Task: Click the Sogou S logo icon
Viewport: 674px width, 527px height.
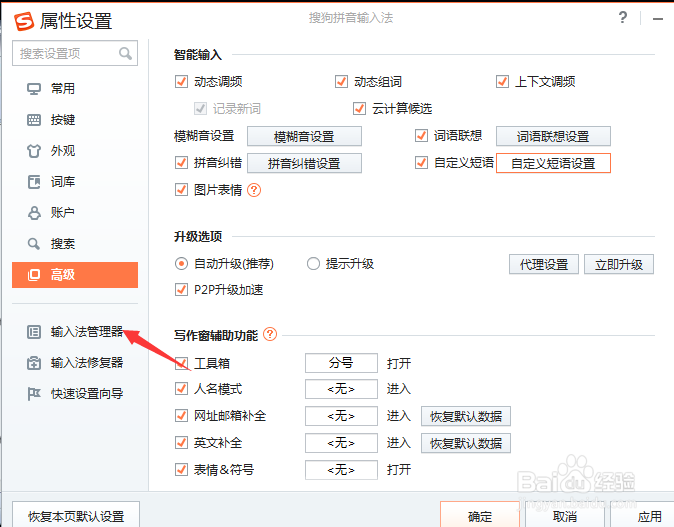Action: 24,21
